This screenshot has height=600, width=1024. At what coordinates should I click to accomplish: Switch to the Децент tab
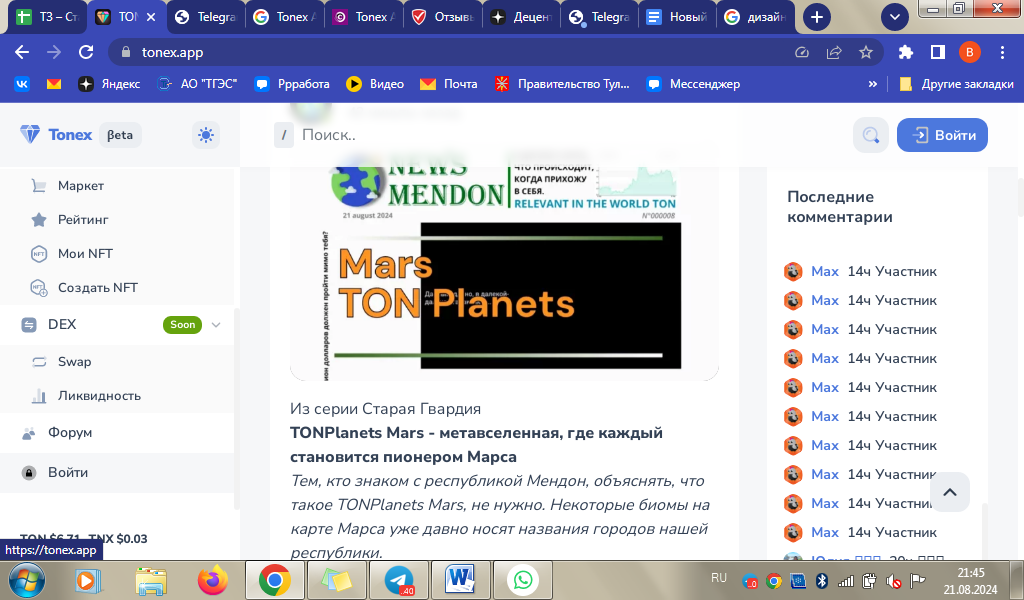click(x=521, y=17)
